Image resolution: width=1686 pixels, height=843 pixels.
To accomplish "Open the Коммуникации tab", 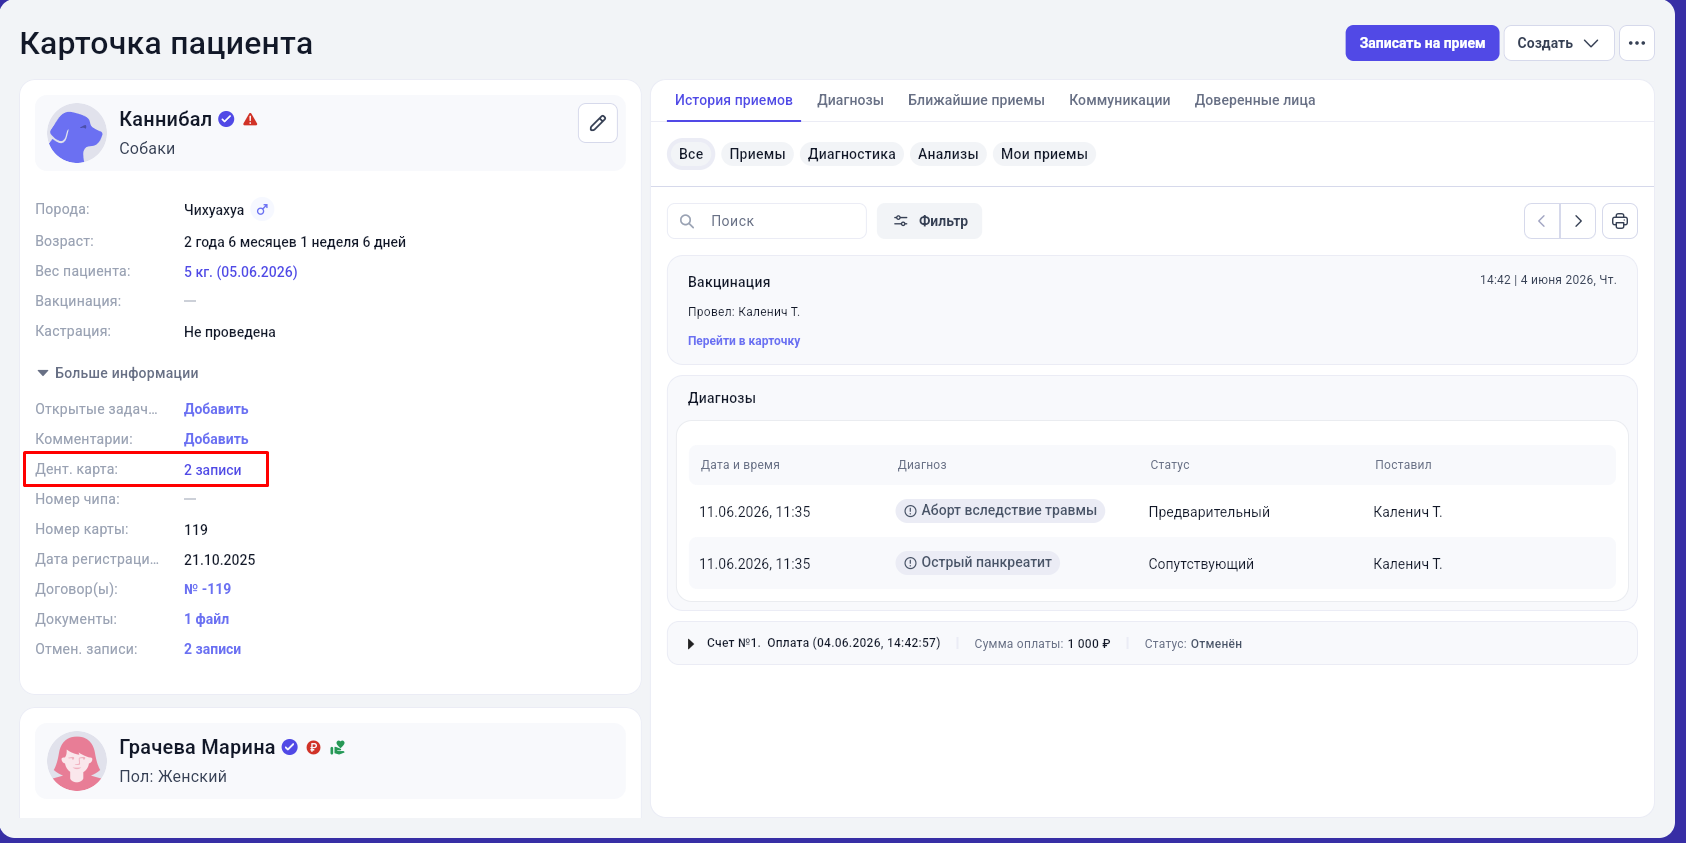I will 1119,100.
